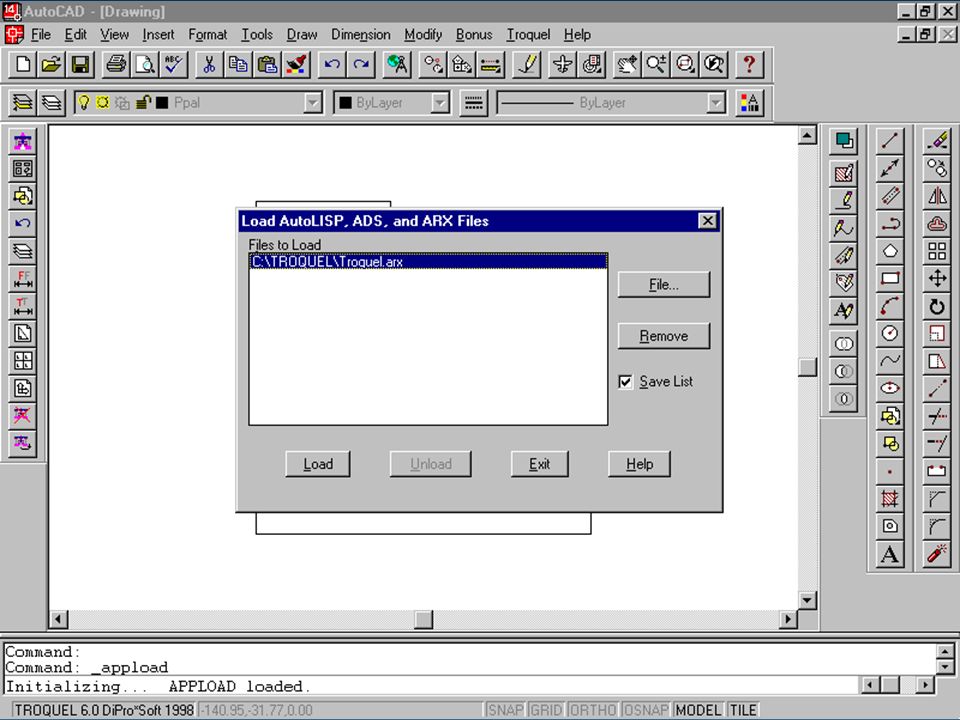Click the Zoom Realtime magnifier icon
The image size is (960, 720).
(x=655, y=64)
